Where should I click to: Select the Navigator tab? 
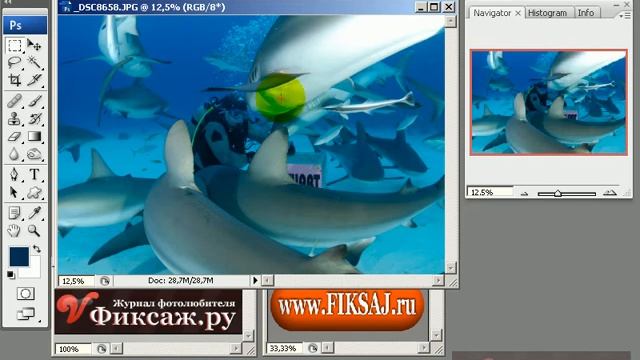(492, 13)
